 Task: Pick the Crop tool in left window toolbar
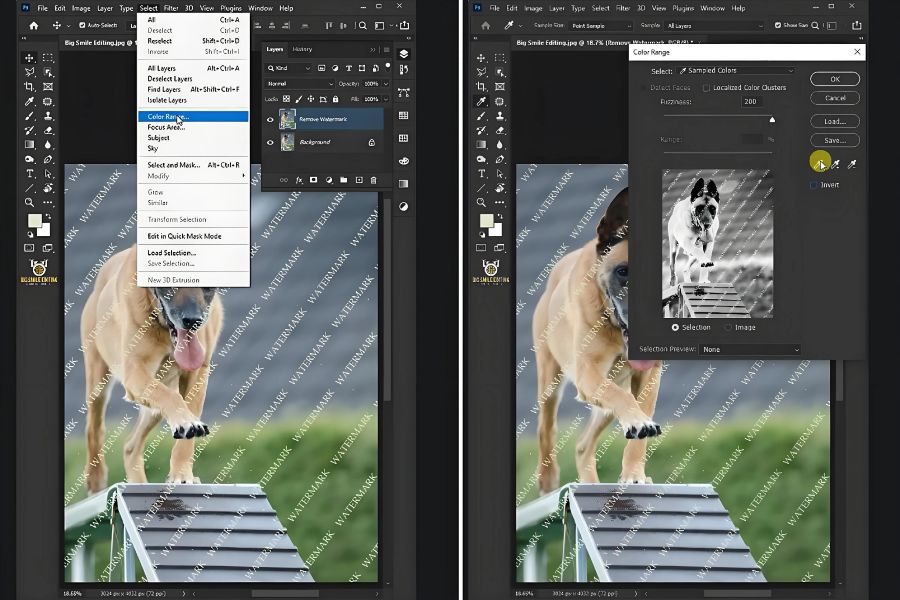(29, 87)
